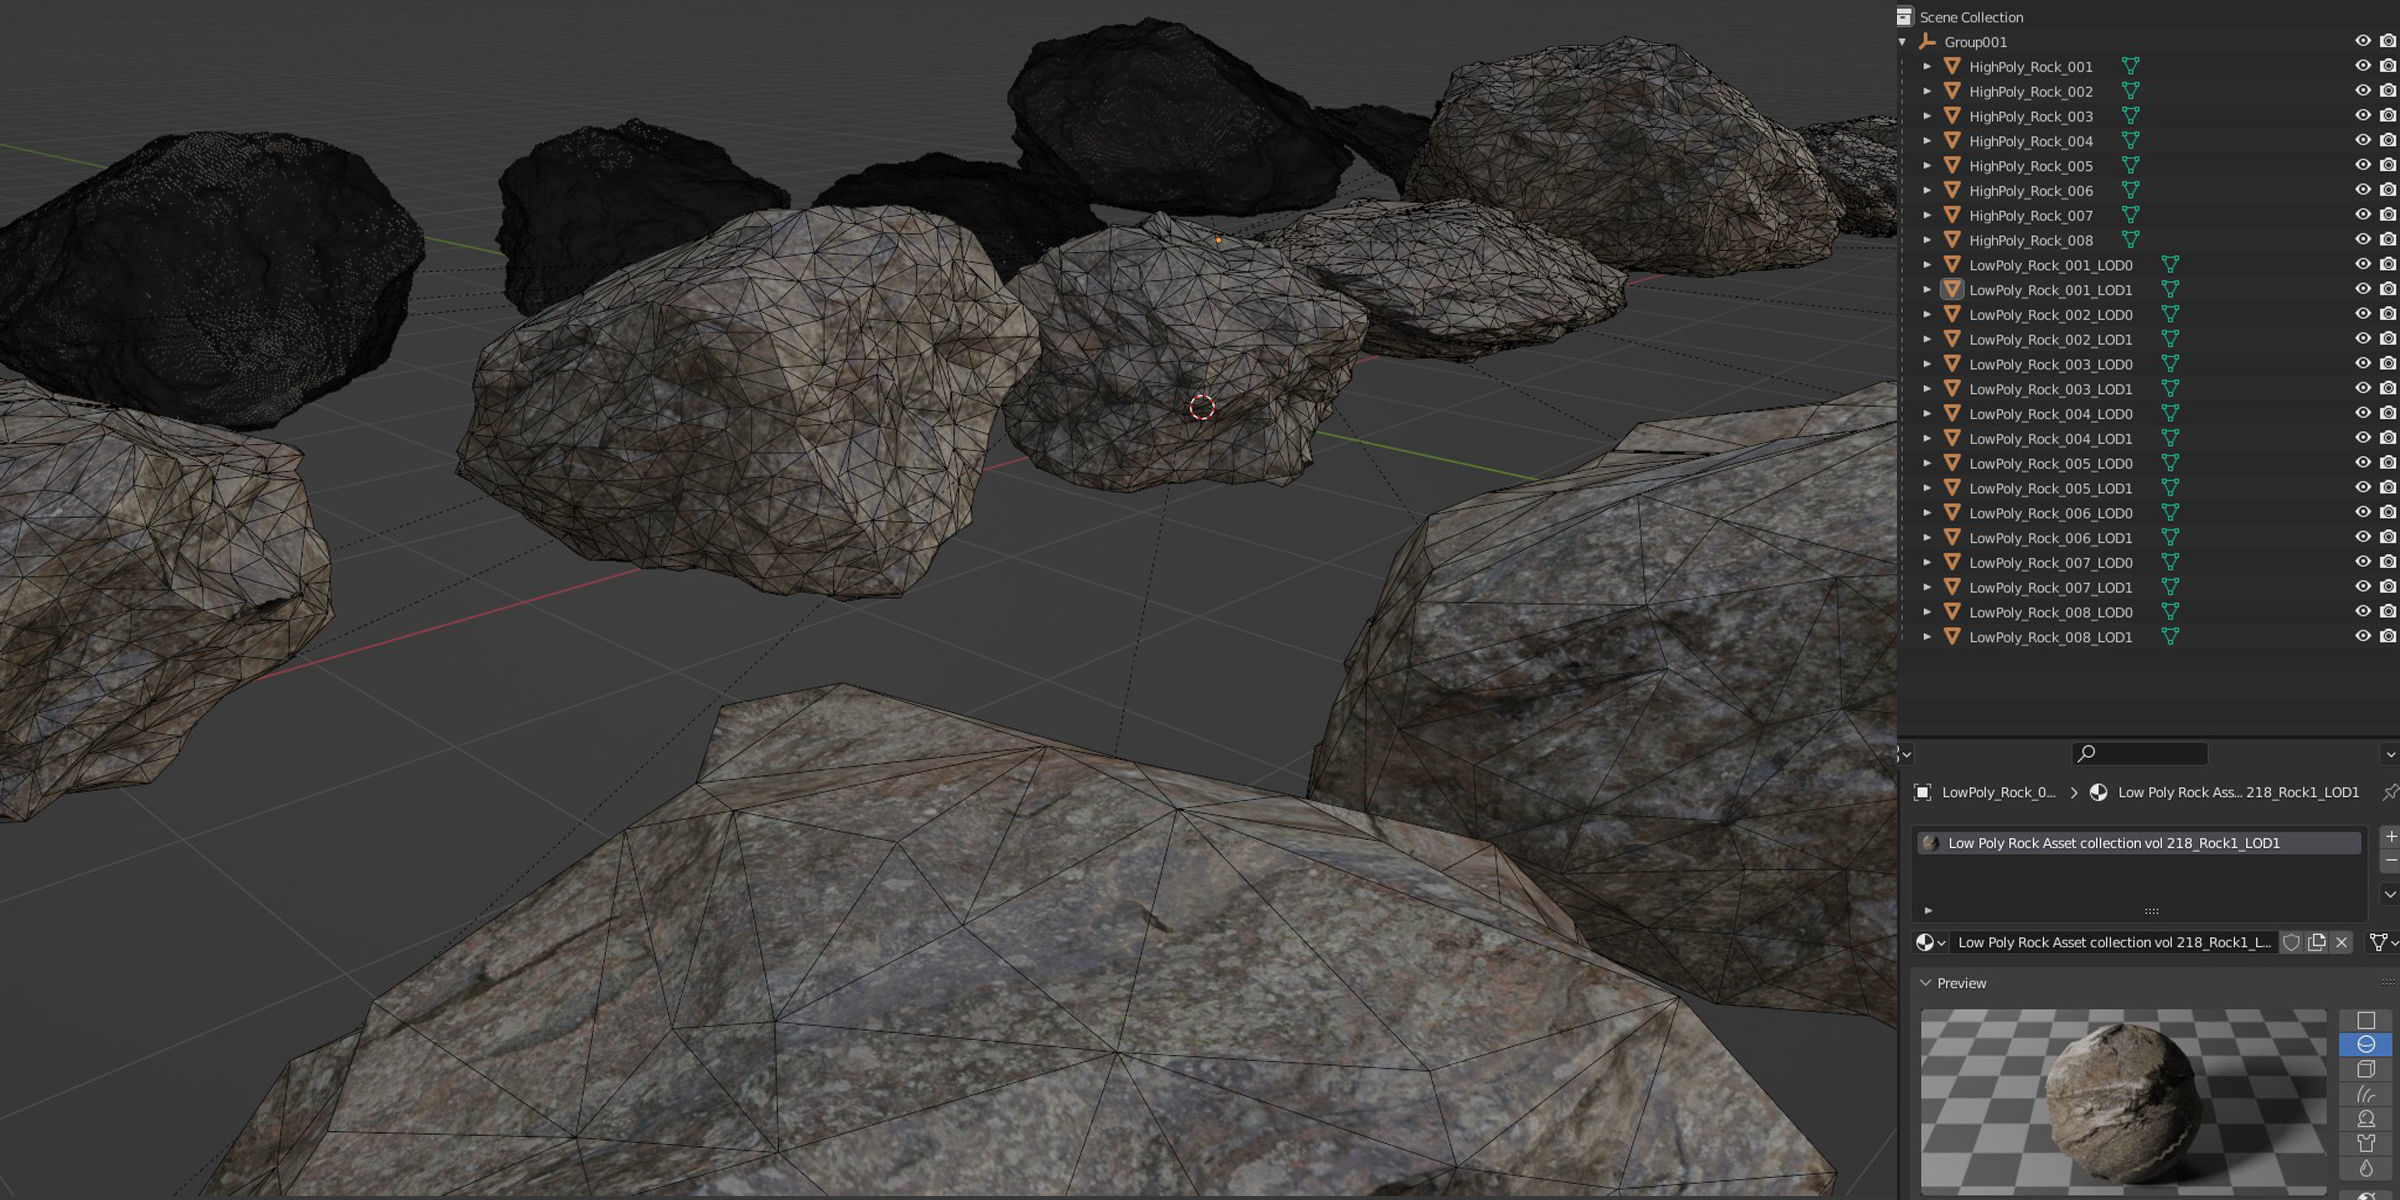Hide LowPoly_Rock_008_LOD0 in viewport
Viewport: 2400px width, 1200px height.
click(2363, 612)
